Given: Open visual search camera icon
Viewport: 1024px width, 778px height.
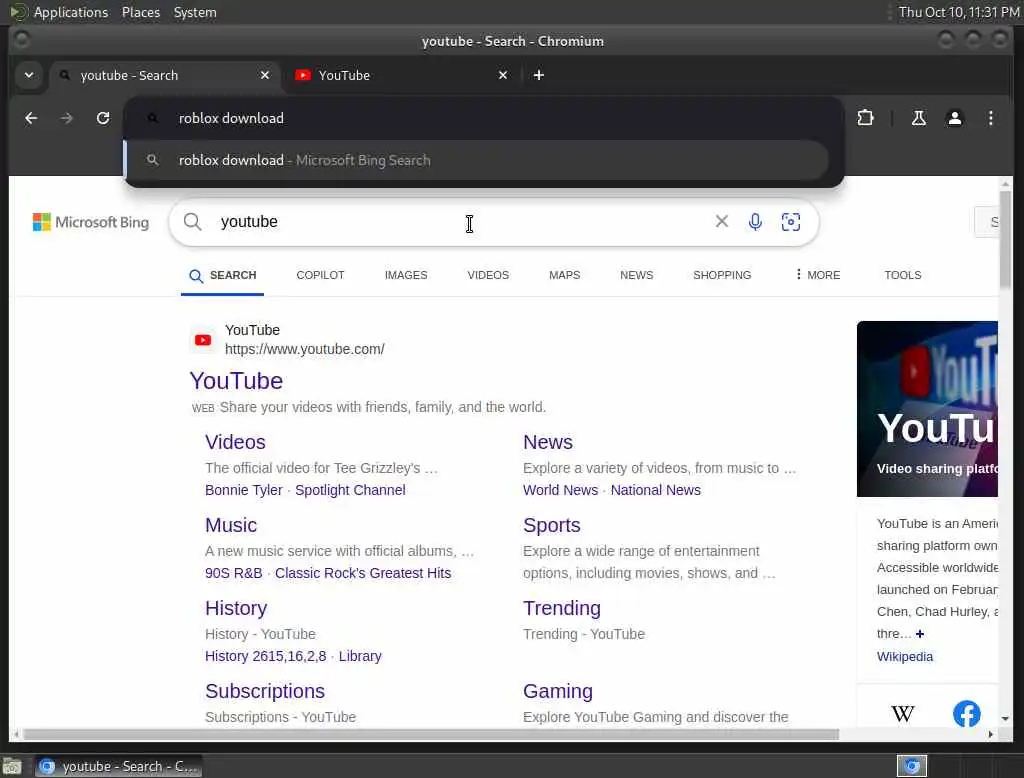Looking at the screenshot, I should 791,222.
